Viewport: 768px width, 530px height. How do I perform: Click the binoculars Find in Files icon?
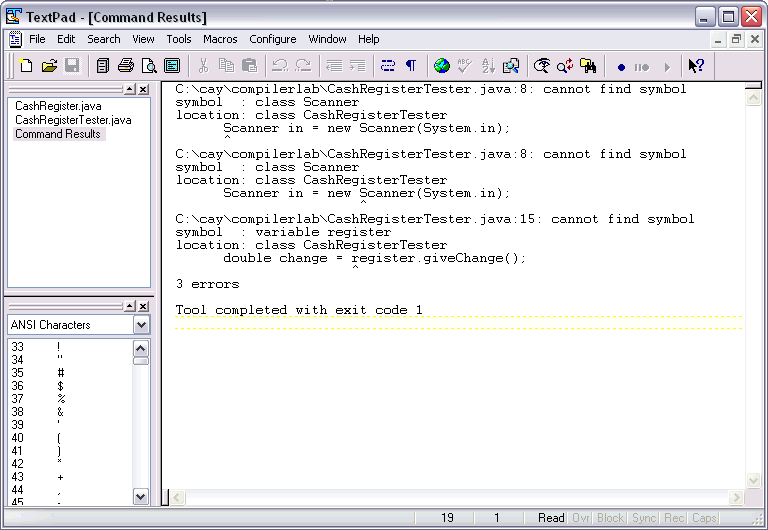point(588,66)
